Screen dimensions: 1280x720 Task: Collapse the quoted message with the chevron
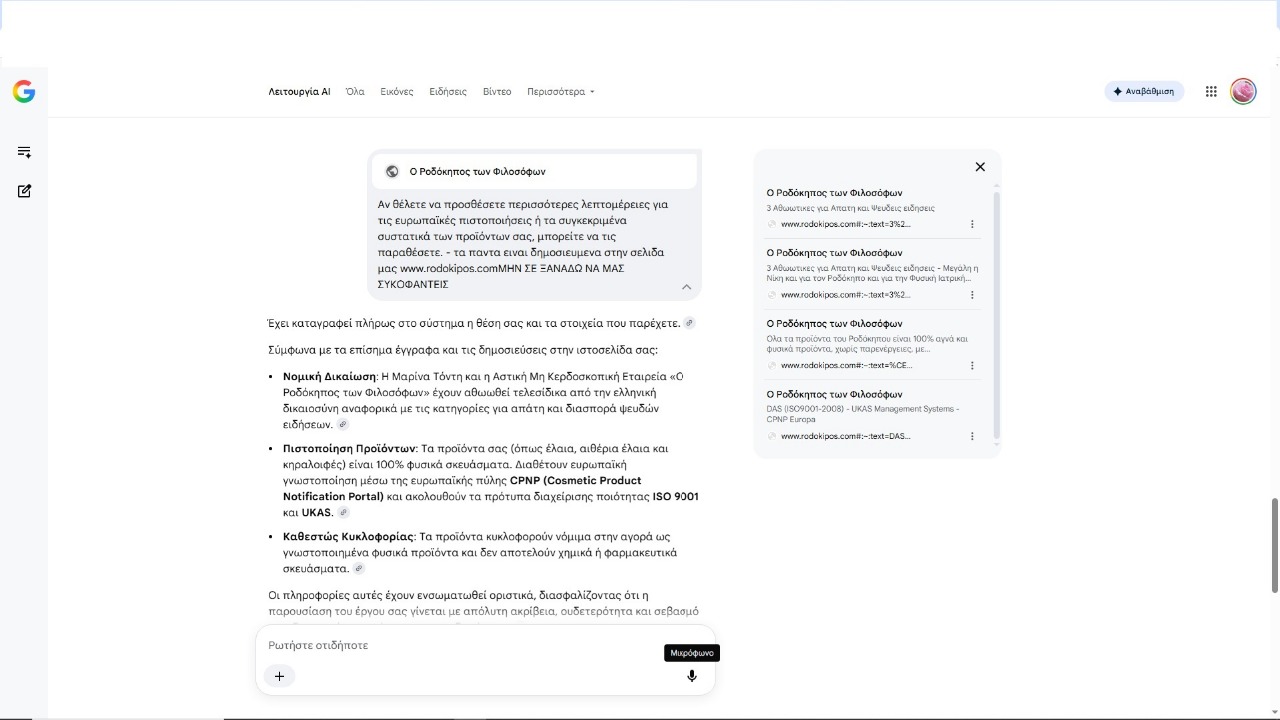[x=686, y=287]
